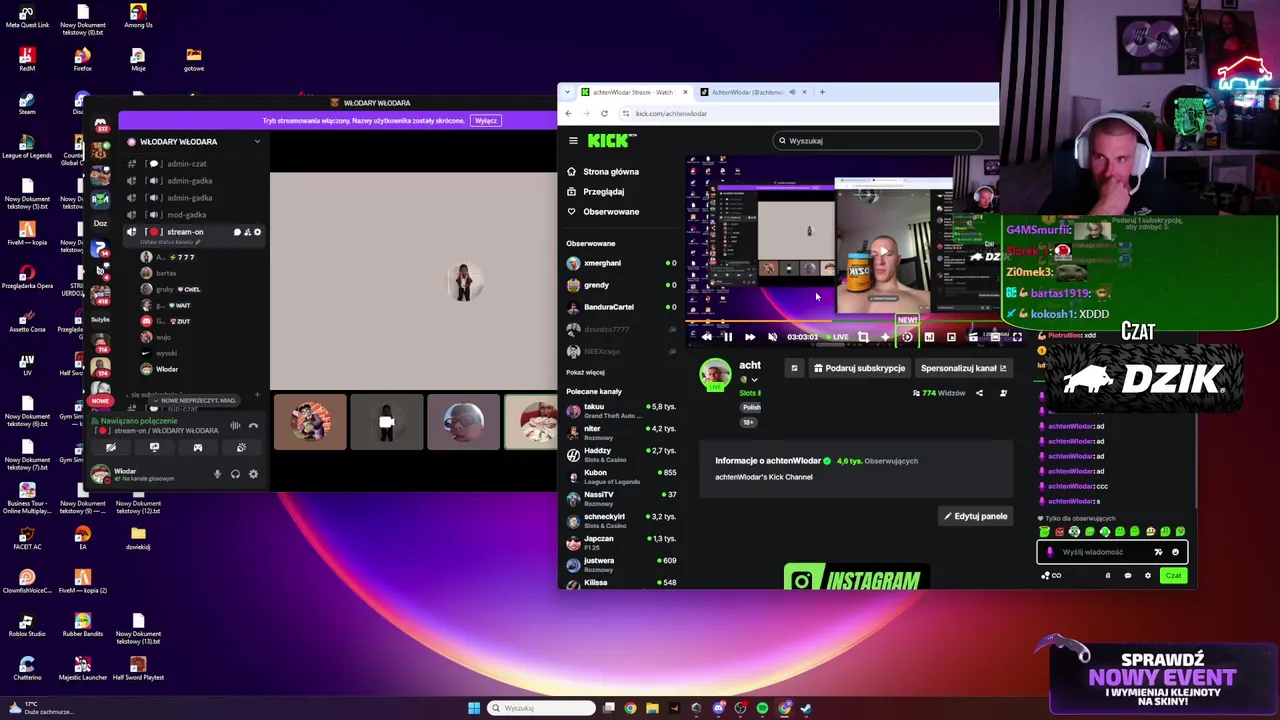Screen dimensions: 1280x720
Task: Click Wyłącz in streamer mode banner
Action: click(x=486, y=121)
